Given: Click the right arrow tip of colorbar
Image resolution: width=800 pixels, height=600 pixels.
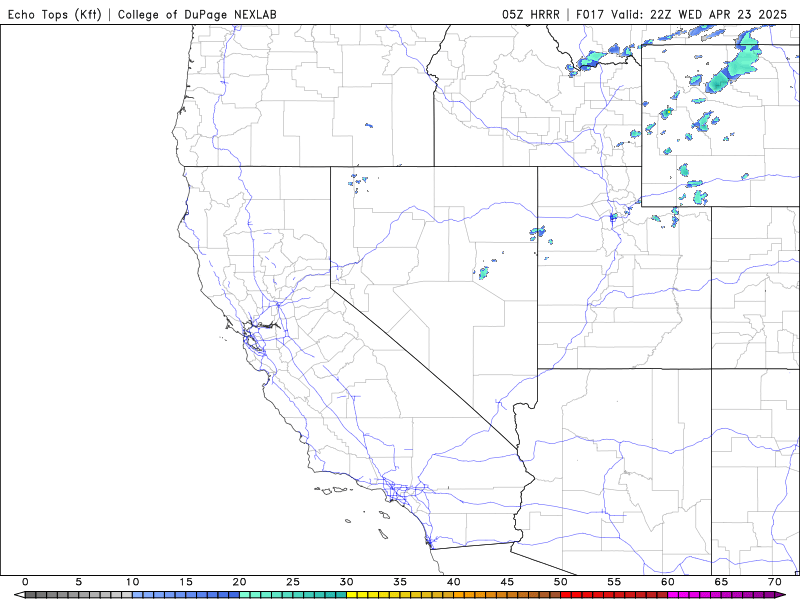Looking at the screenshot, I should tap(782, 595).
